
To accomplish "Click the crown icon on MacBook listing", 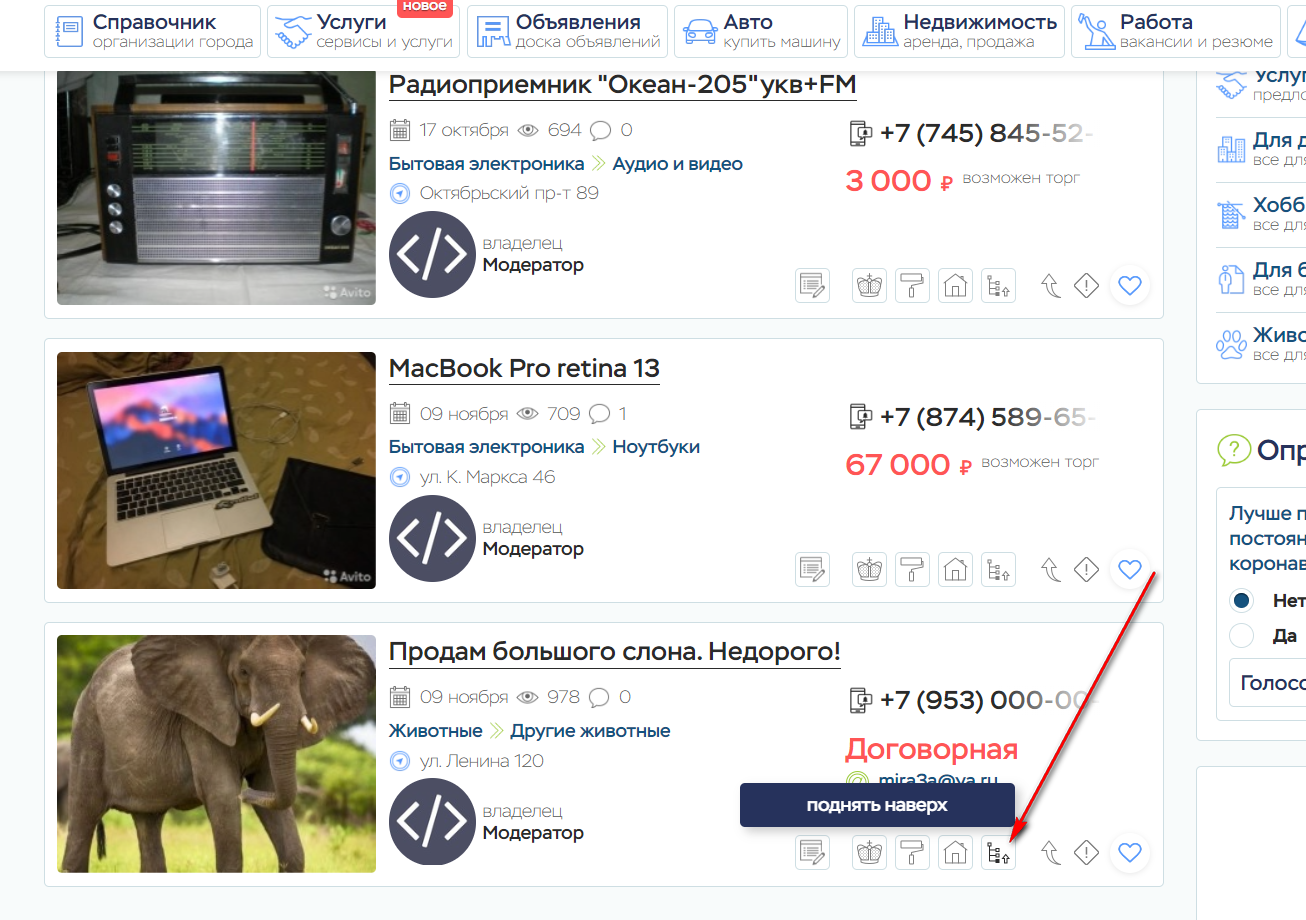I will (x=870, y=570).
